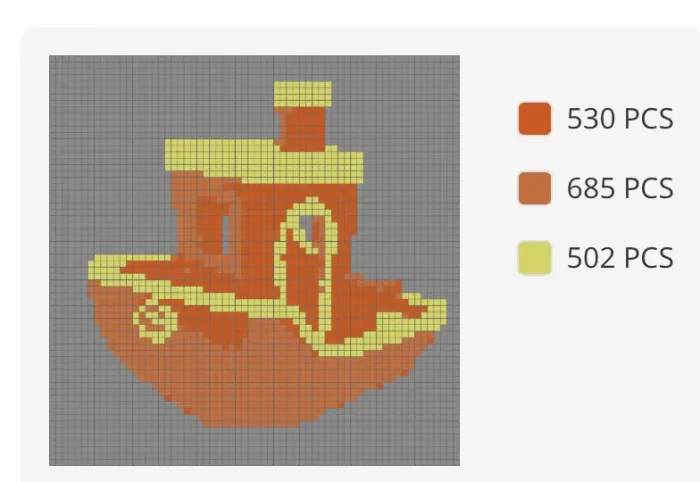700x482 pixels.
Task: Click the "530 PCS" count label
Action: pos(620,118)
